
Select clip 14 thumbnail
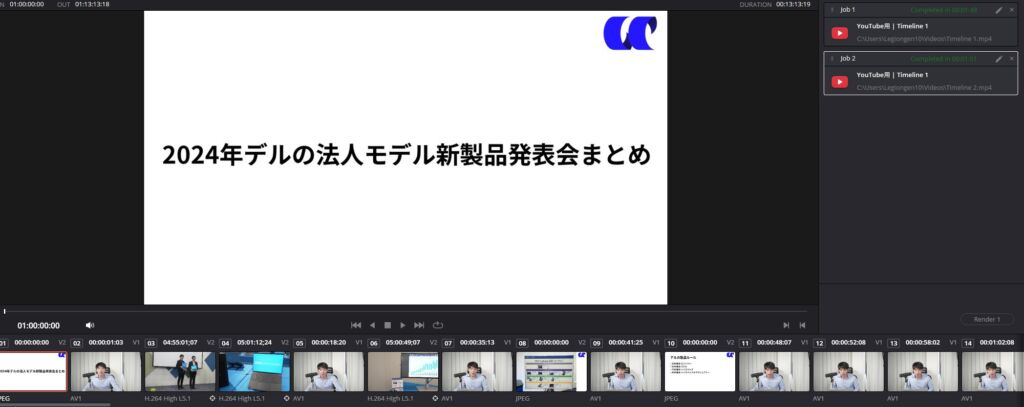coord(993,372)
